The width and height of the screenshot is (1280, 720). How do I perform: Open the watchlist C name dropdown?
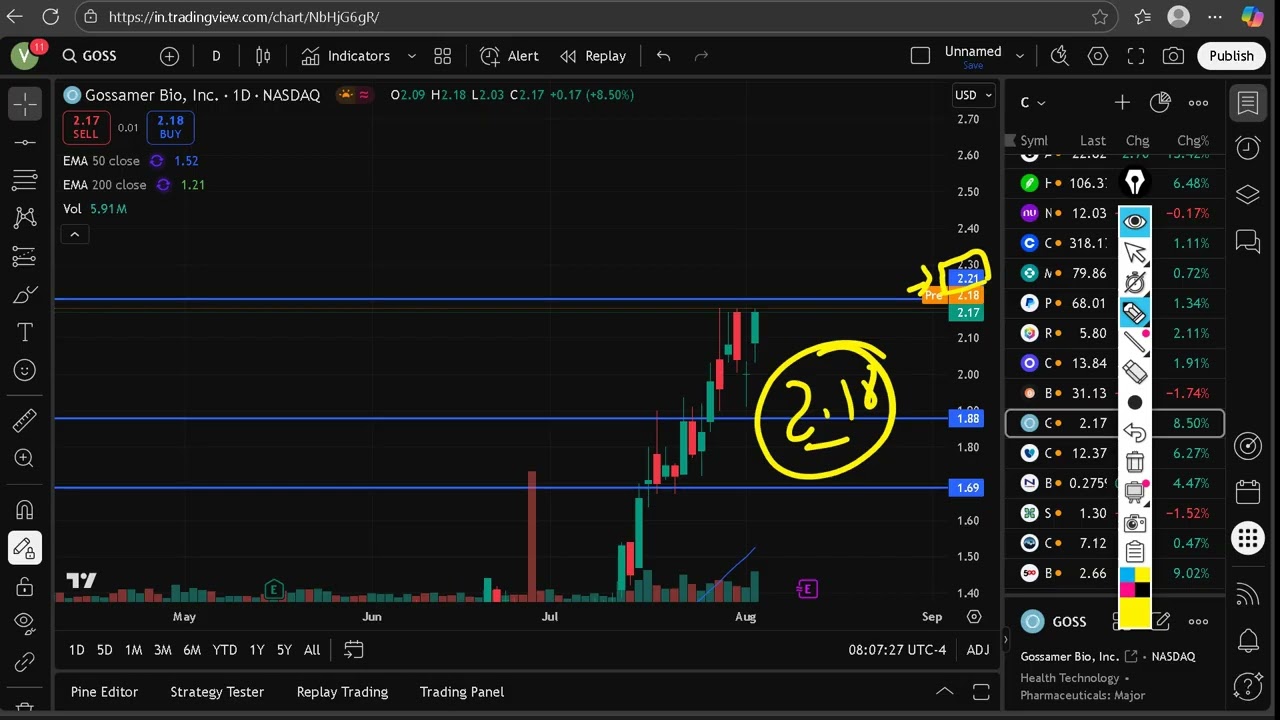click(1033, 103)
